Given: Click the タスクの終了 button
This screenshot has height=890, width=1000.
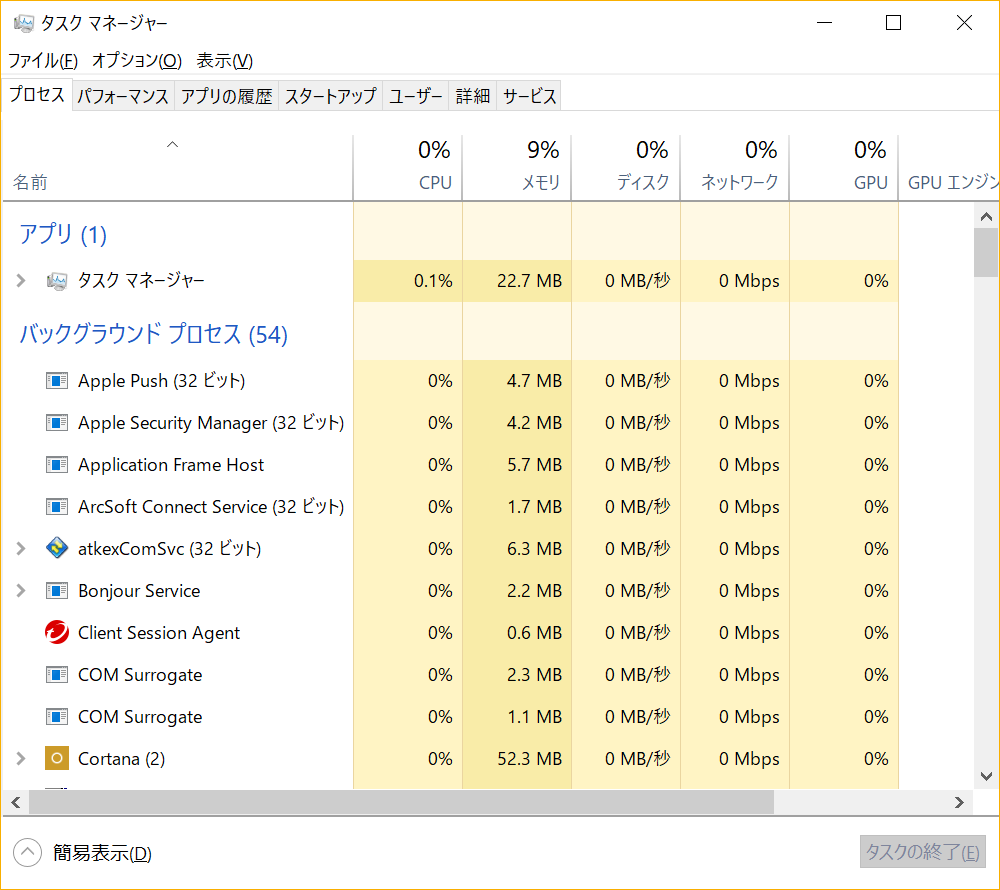Looking at the screenshot, I should [922, 853].
